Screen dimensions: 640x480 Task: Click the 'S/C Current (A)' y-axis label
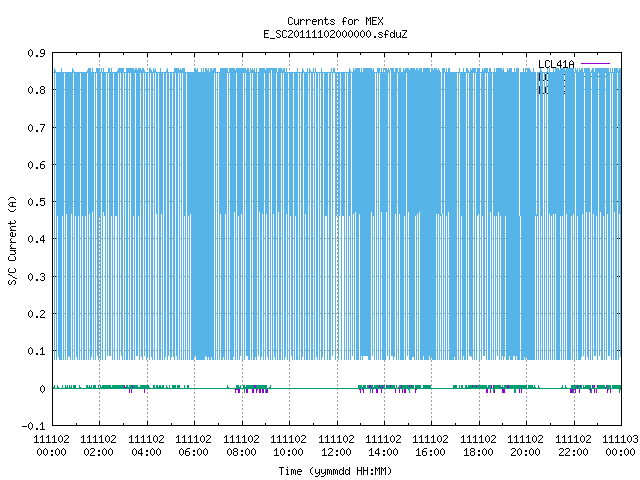click(x=13, y=240)
